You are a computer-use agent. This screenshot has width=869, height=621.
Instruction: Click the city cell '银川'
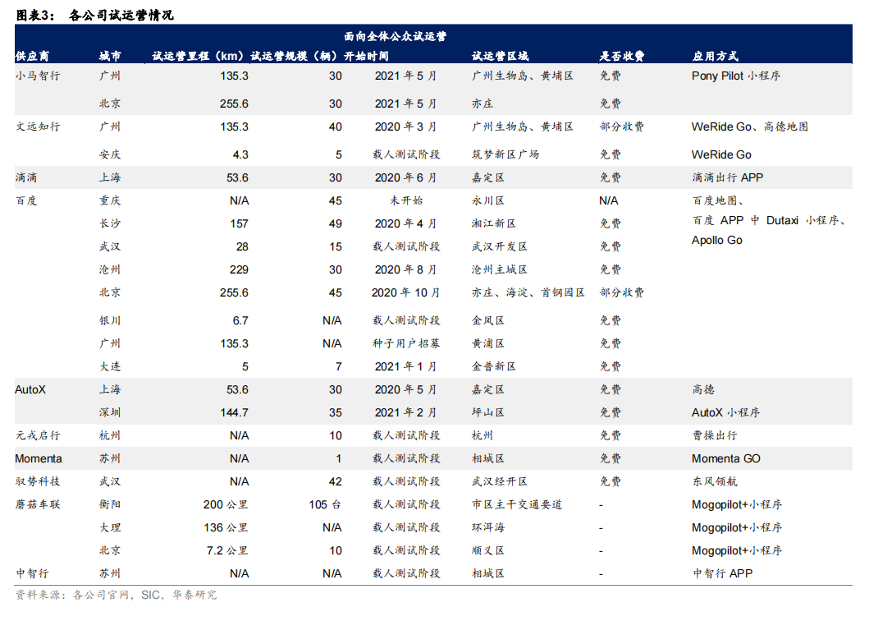point(110,321)
